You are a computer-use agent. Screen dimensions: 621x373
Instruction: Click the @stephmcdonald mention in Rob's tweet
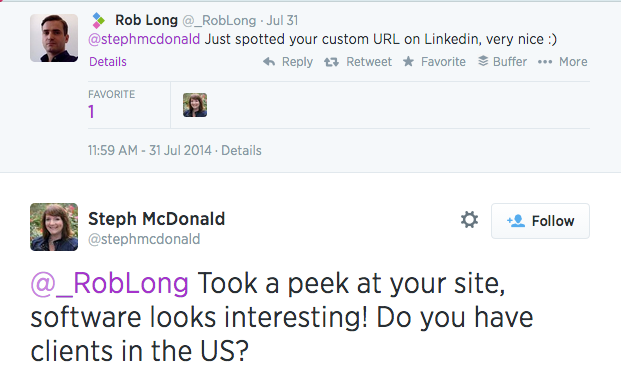[144, 39]
